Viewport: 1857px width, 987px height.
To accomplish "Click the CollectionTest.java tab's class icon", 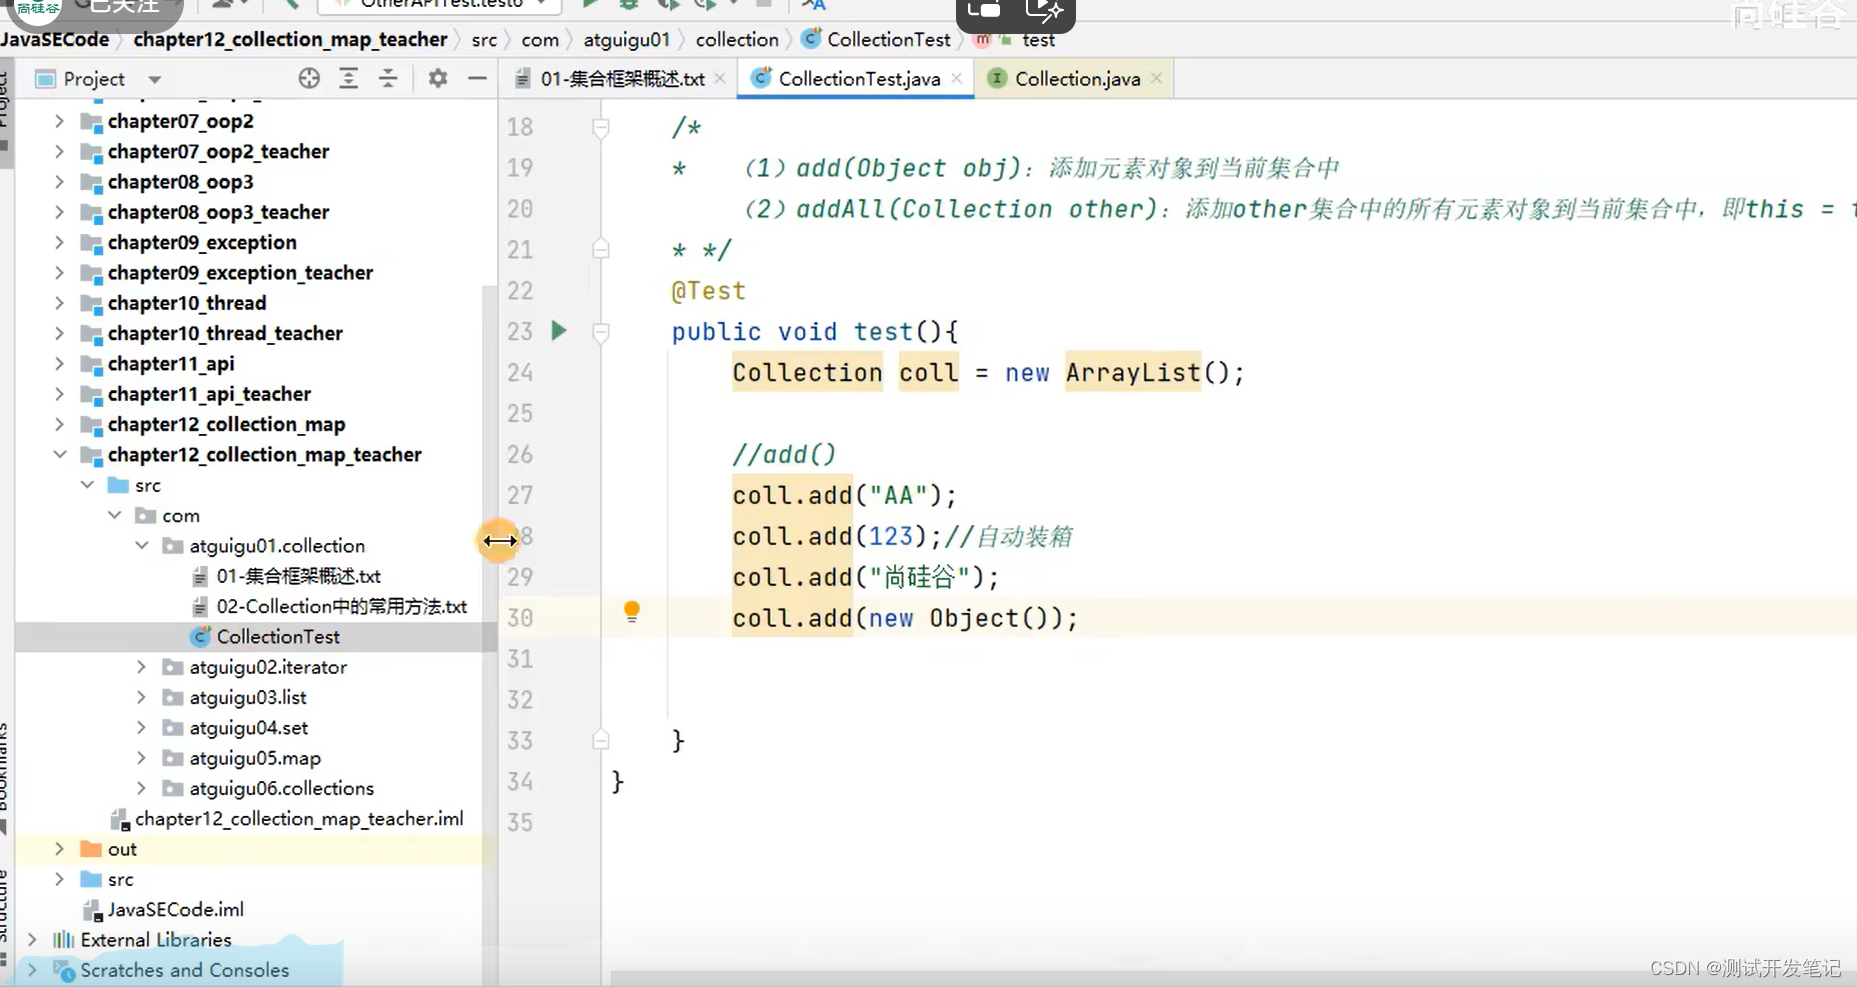I will click(761, 78).
